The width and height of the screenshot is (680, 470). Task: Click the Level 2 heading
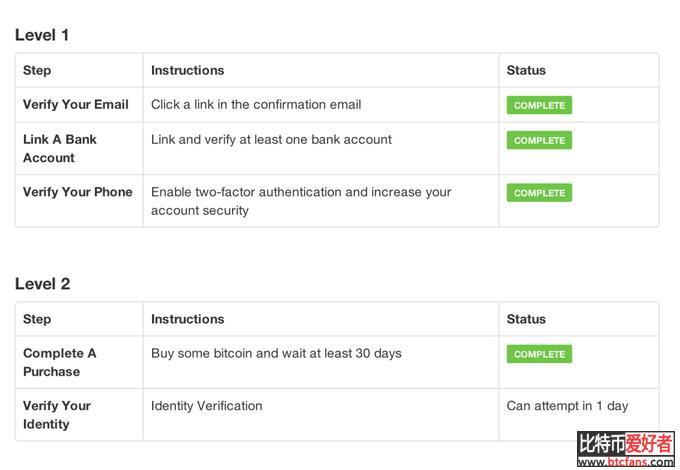point(42,284)
